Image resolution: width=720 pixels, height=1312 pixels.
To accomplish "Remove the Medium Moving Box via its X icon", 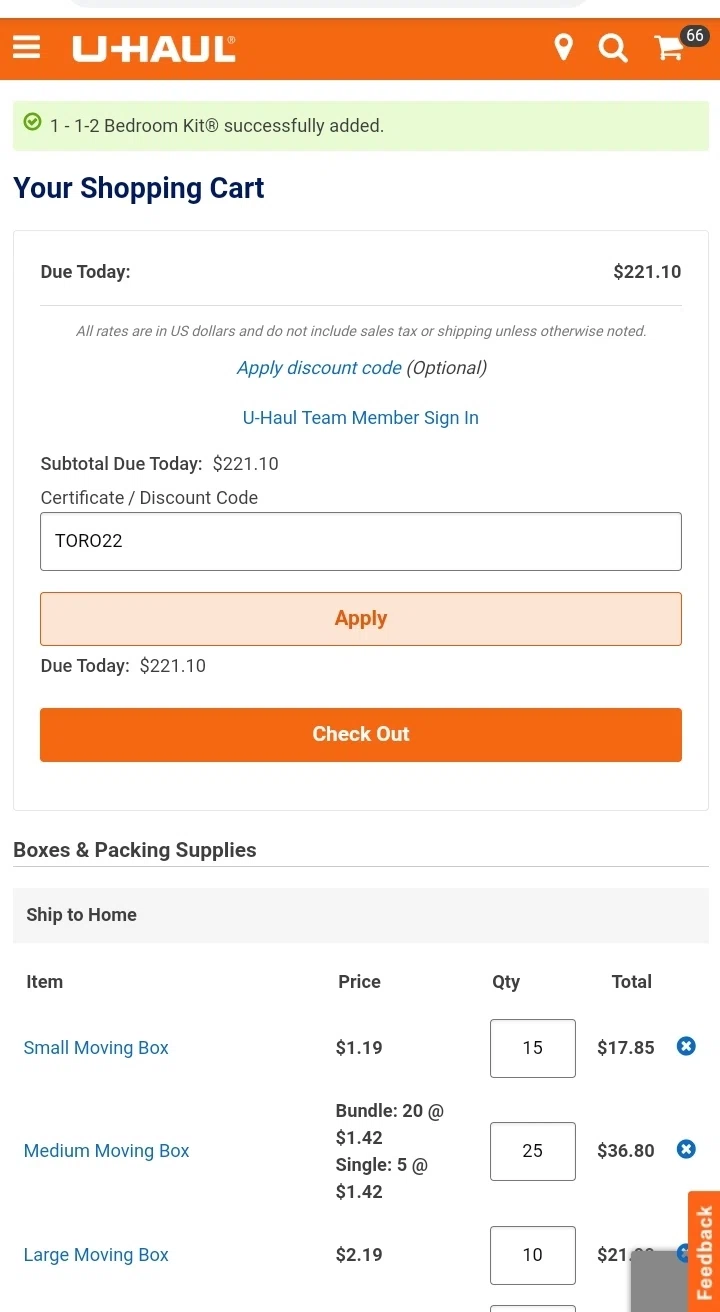I will click(686, 1149).
